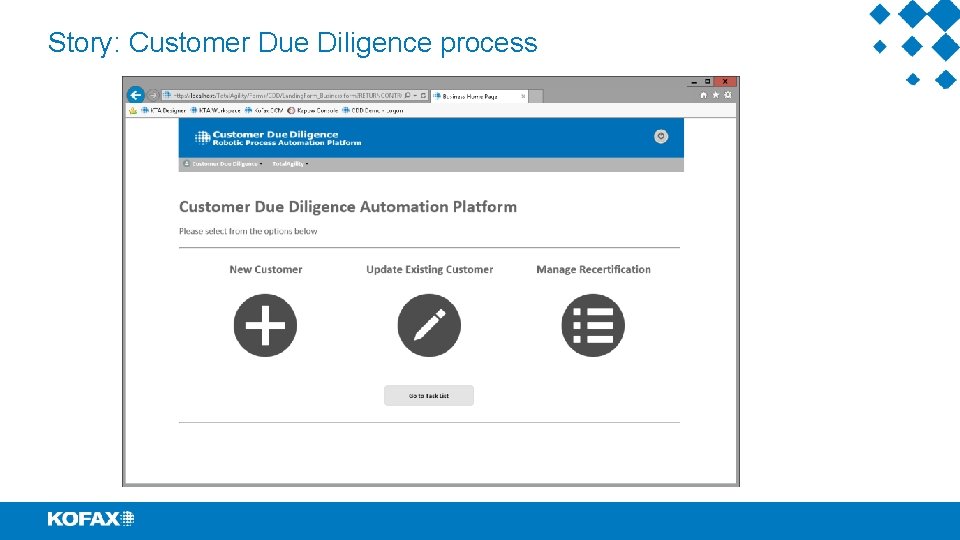The image size is (960, 540).
Task: Open the KTA Workspace bookmark
Action: pos(215,111)
